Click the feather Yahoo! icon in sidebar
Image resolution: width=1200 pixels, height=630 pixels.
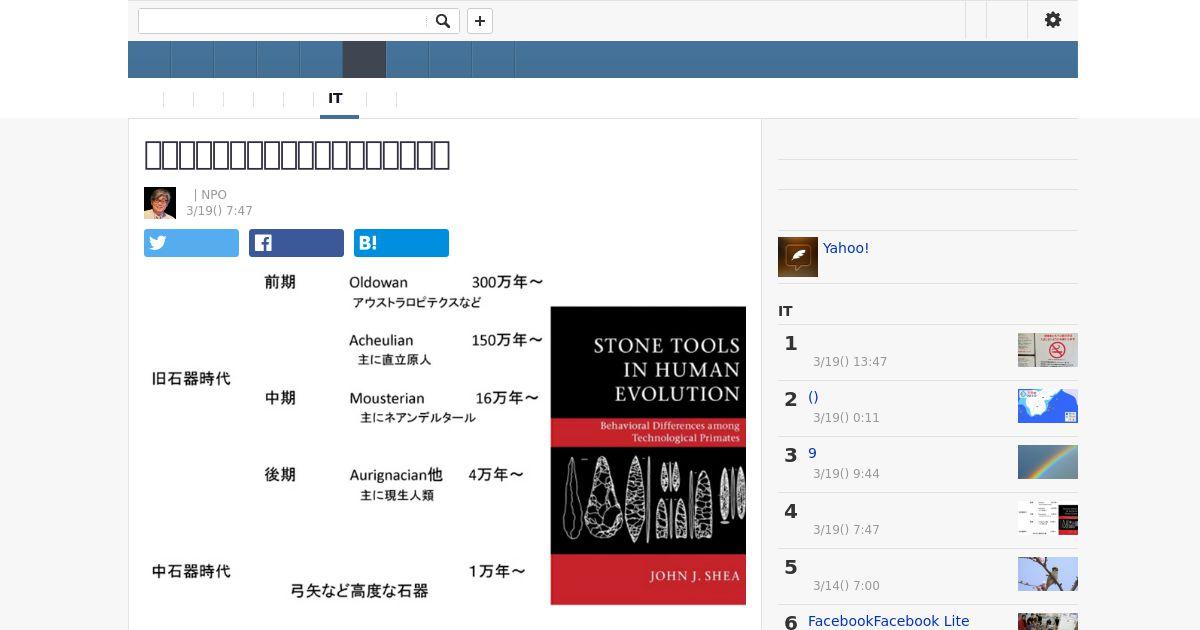(x=798, y=257)
